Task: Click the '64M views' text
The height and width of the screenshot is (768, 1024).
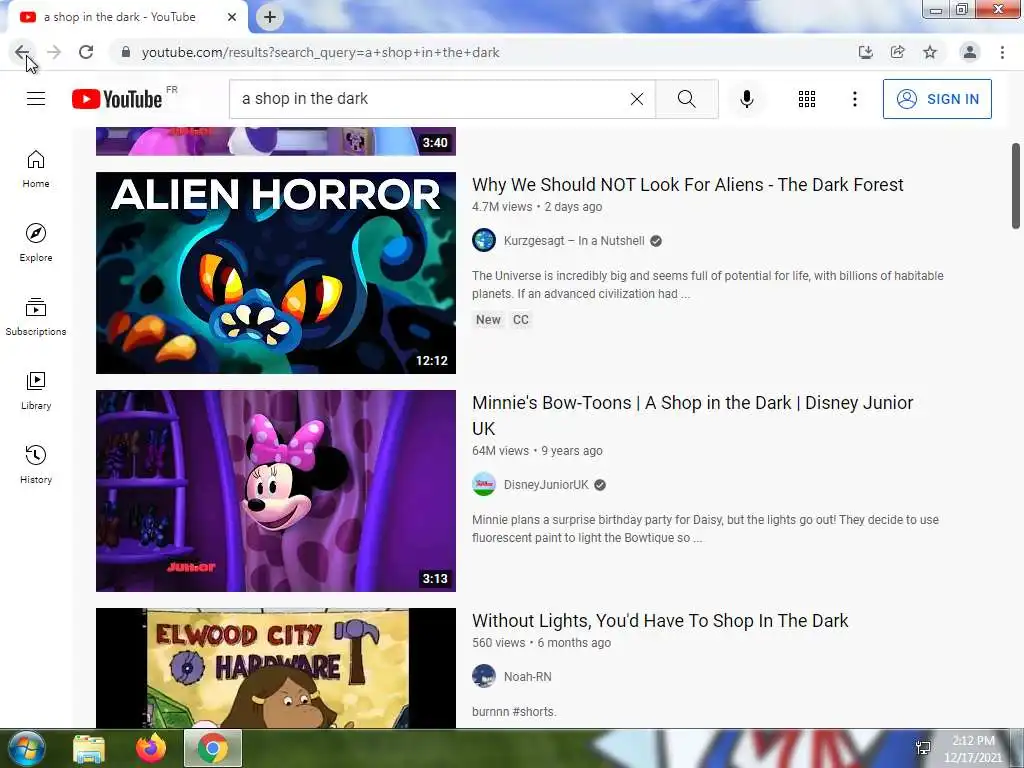Action: [x=500, y=451]
